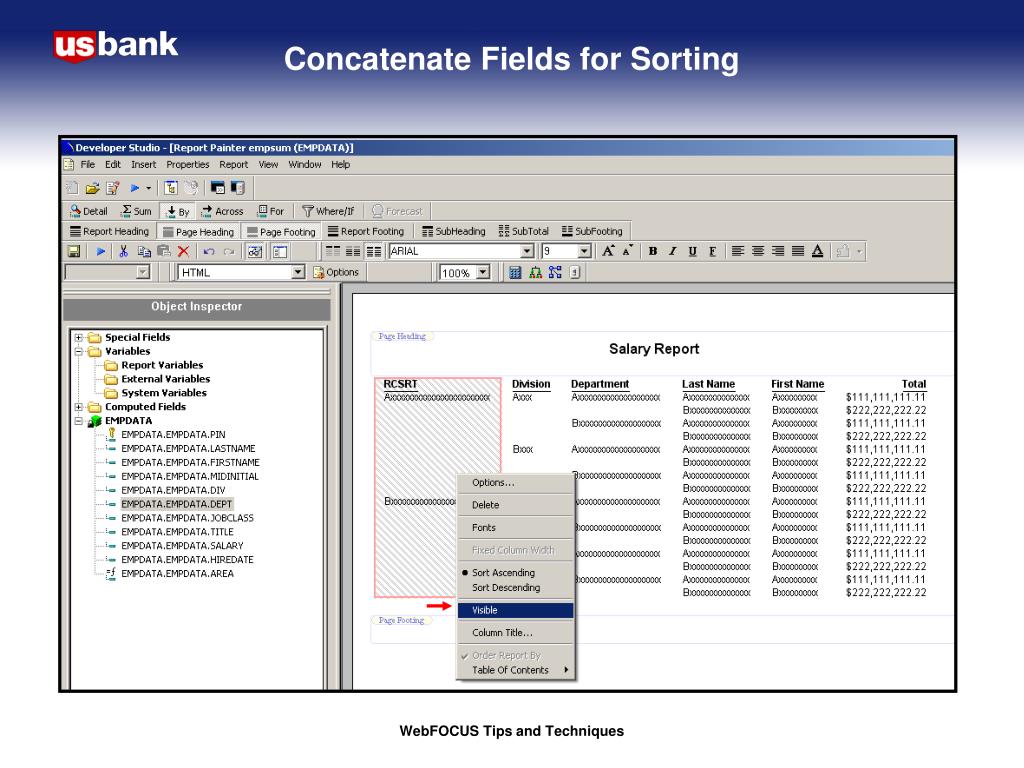1024x768 pixels.
Task: Click the calculator grid icon next to zoom box
Action: (515, 272)
